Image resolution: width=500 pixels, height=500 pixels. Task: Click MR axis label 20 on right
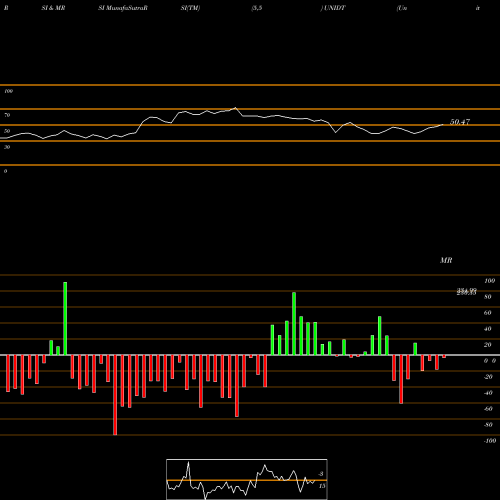[488, 345]
